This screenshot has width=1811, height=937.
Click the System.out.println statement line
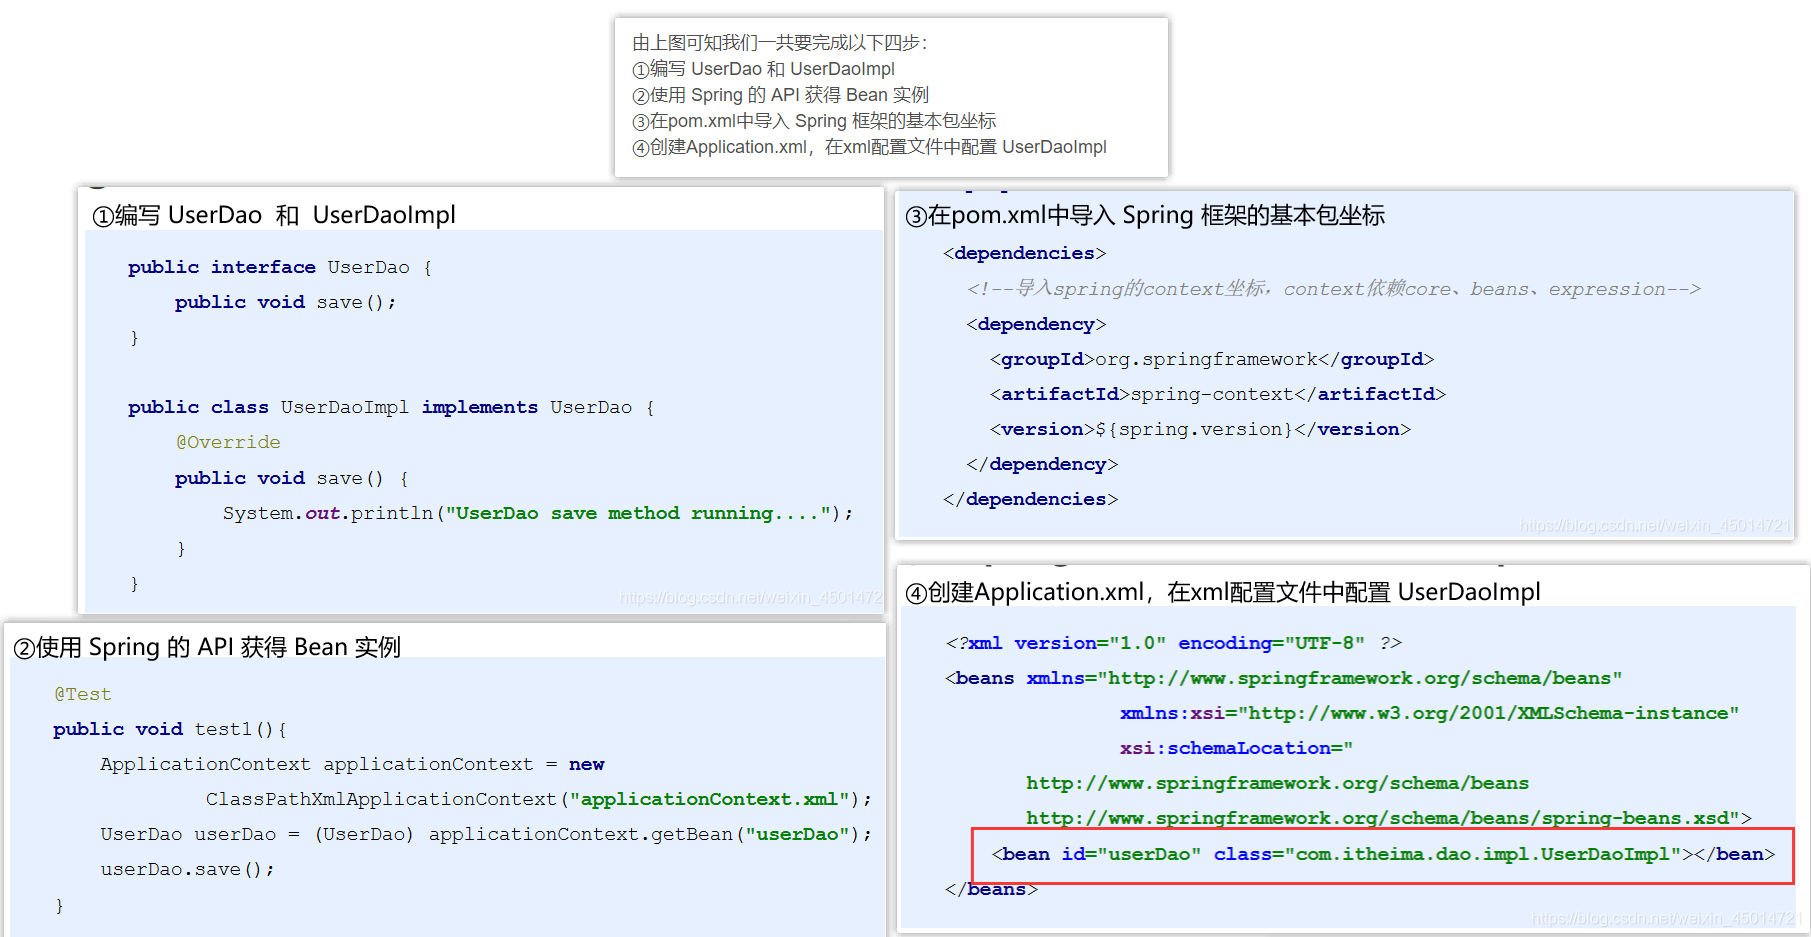coord(538,513)
